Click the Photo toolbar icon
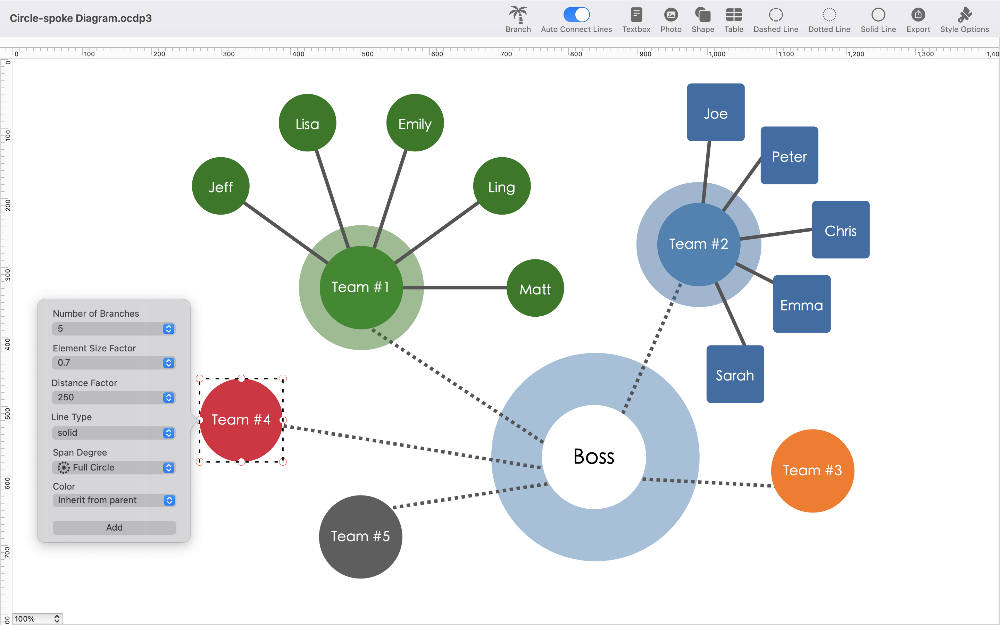The width and height of the screenshot is (1000, 625). click(x=670, y=14)
